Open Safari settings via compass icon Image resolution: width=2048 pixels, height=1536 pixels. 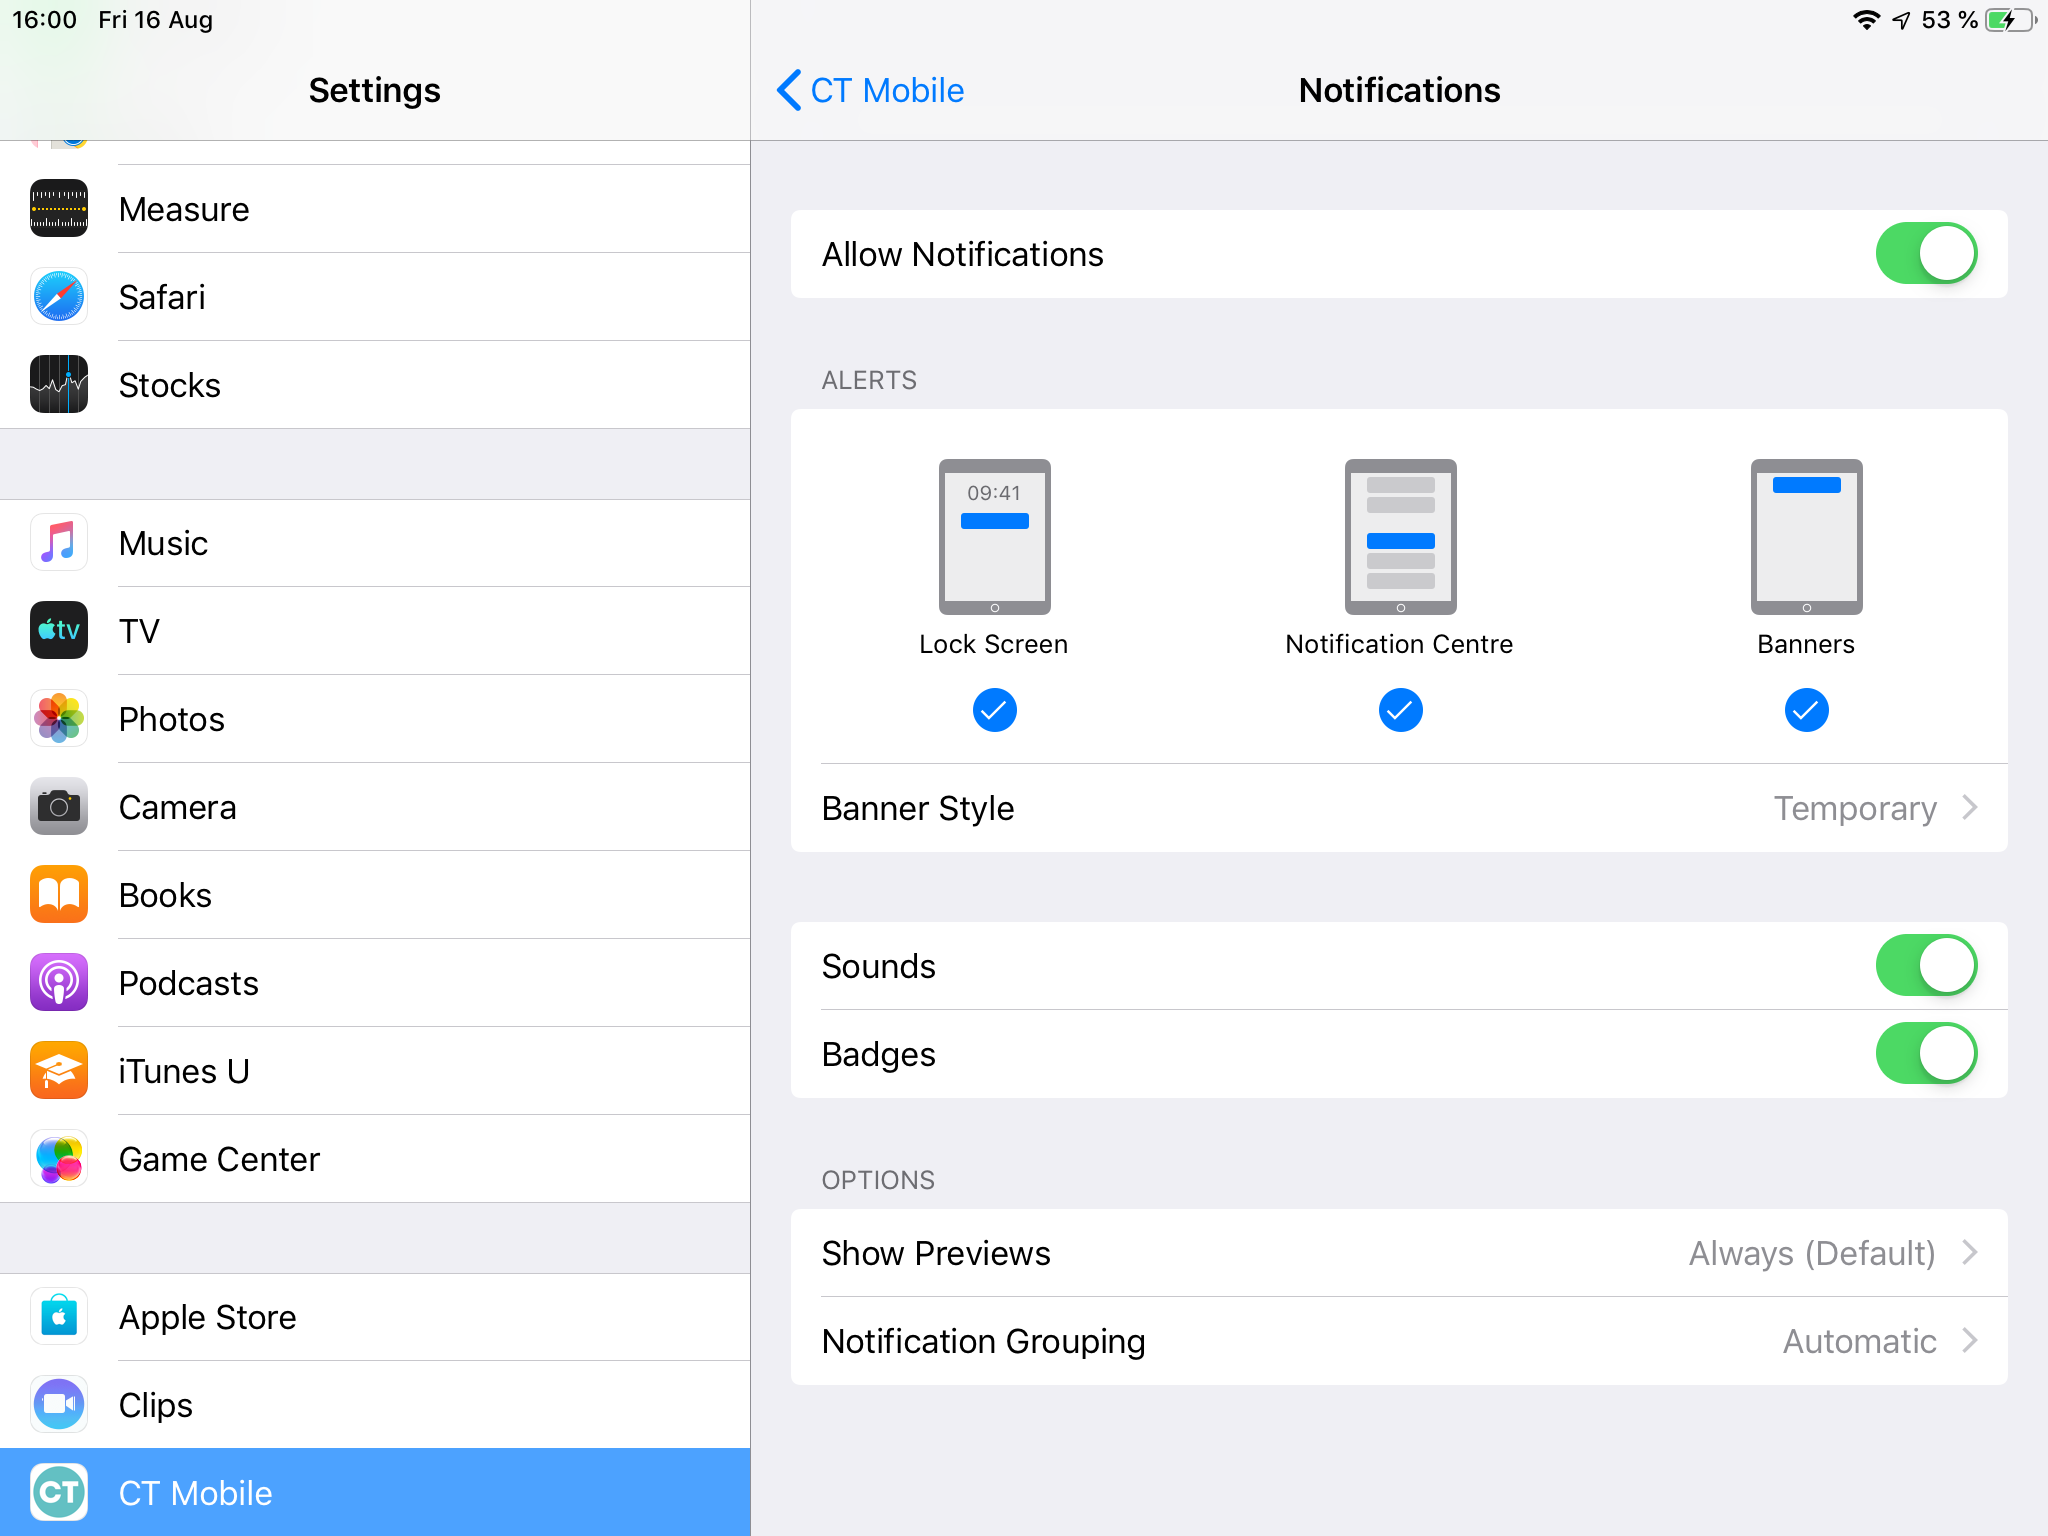pos(59,297)
